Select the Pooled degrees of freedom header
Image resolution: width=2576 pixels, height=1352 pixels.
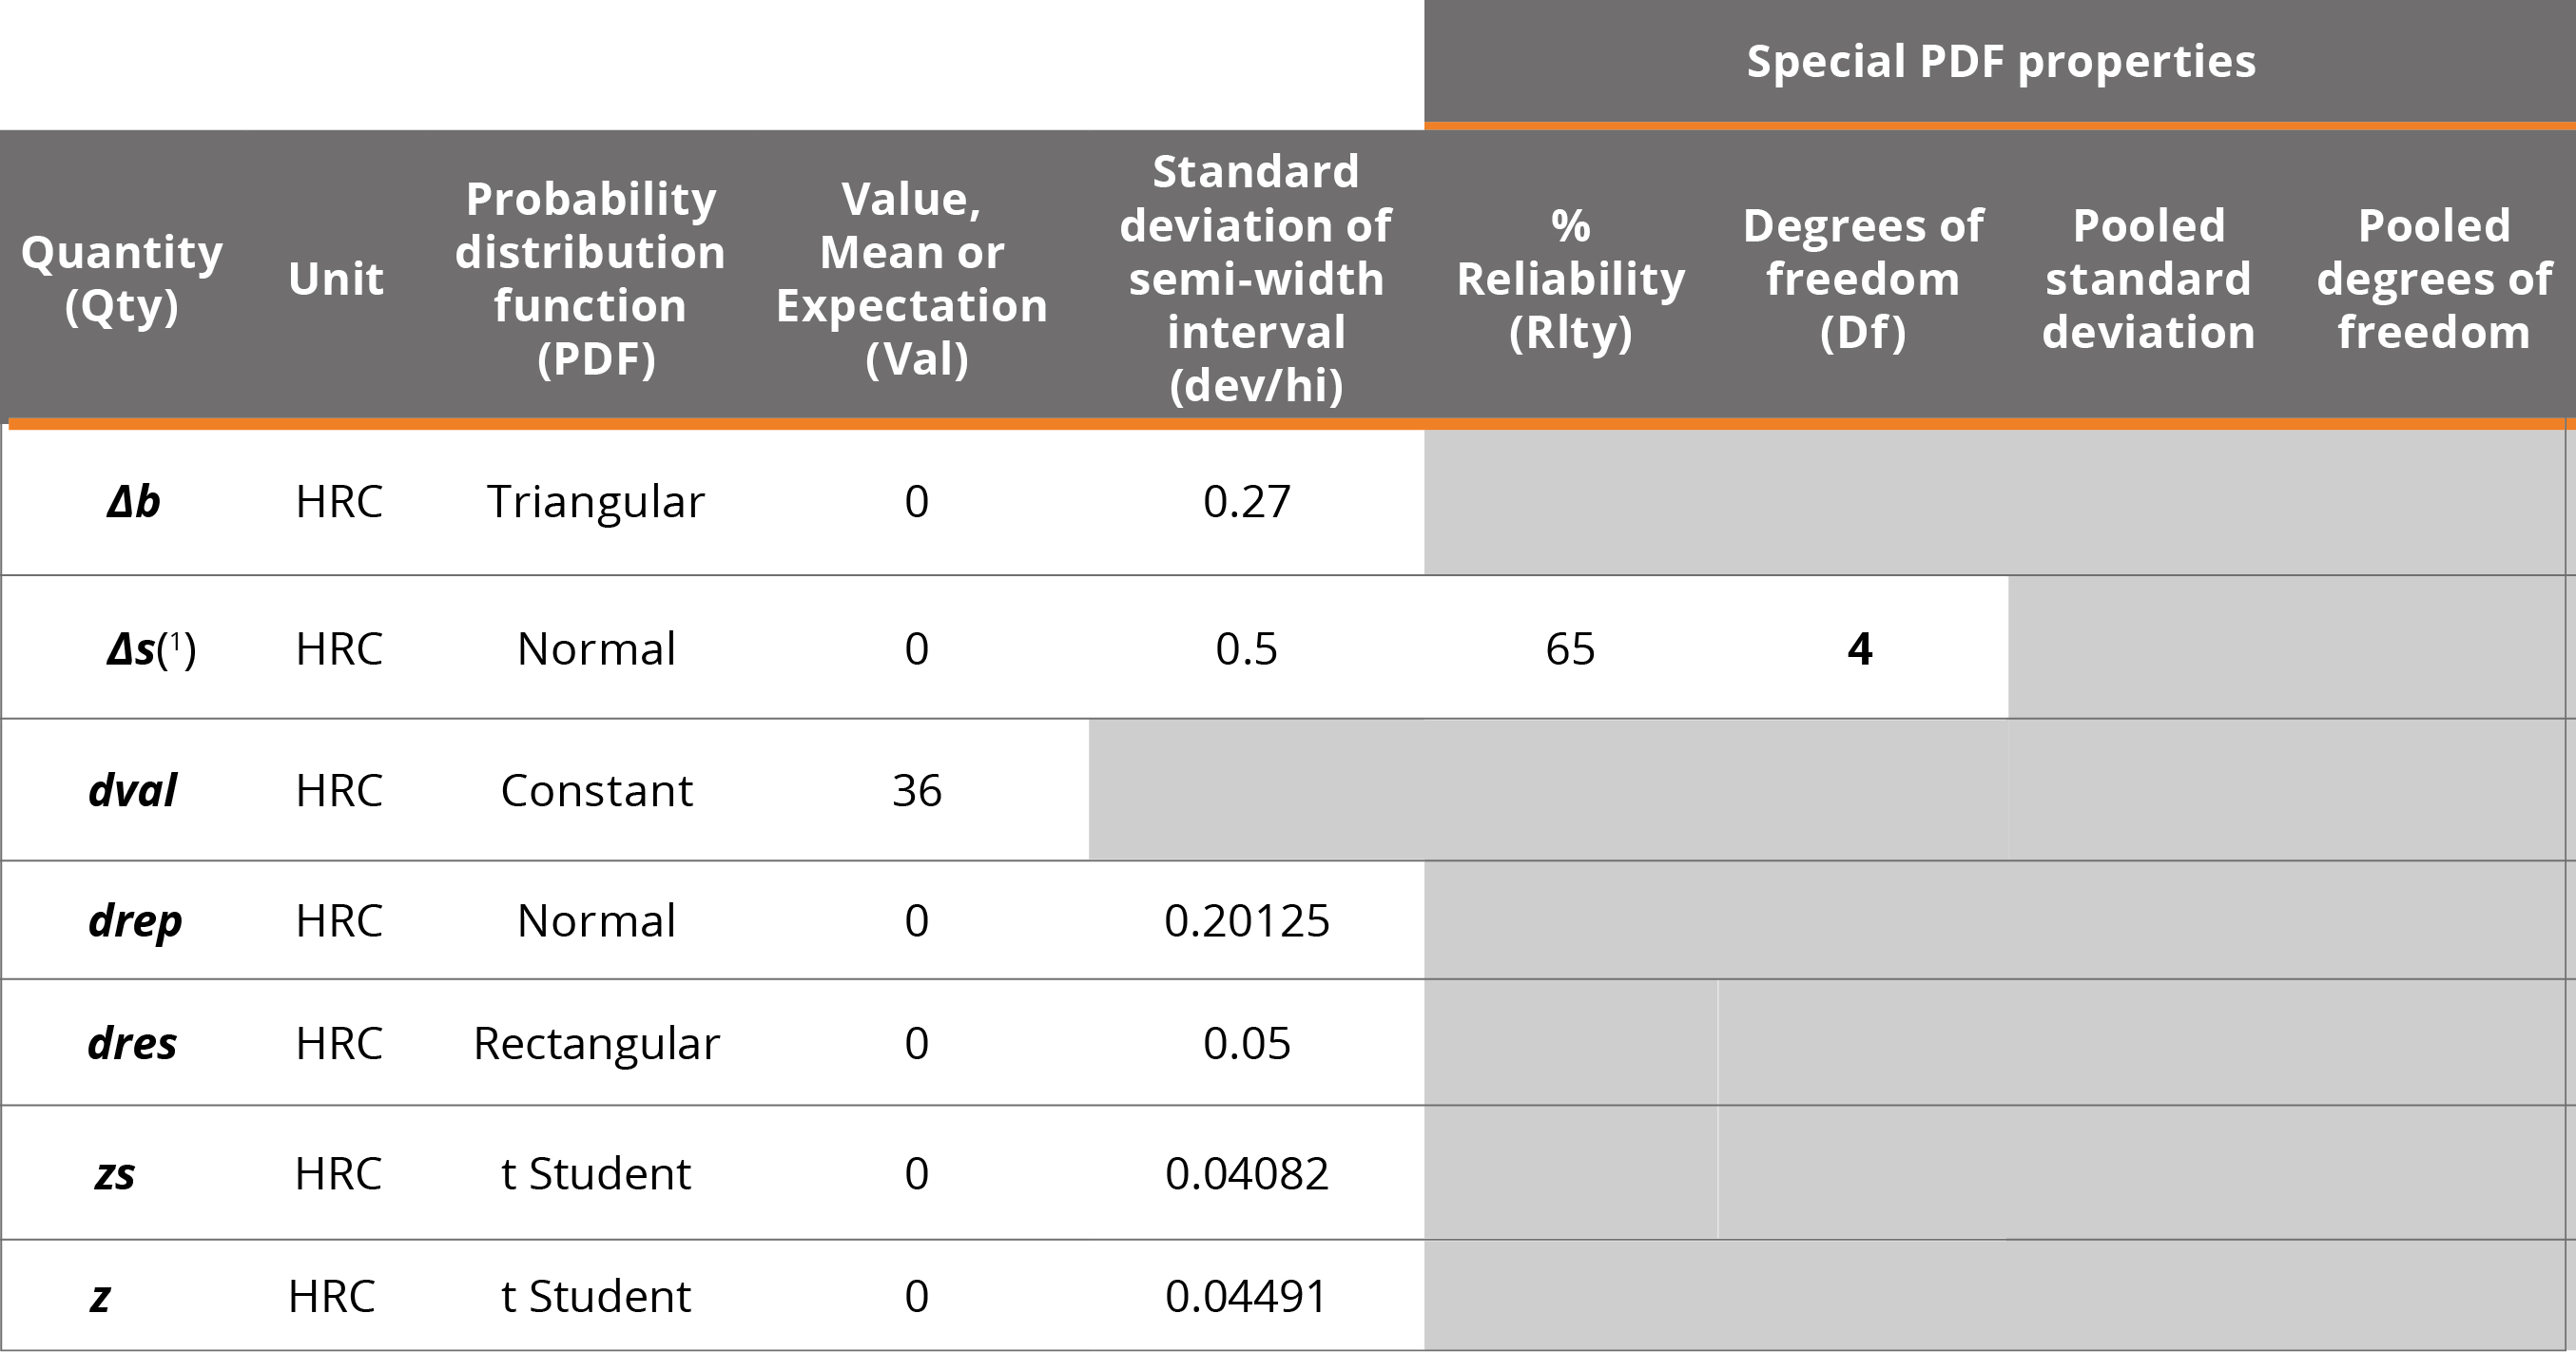pos(2433,278)
